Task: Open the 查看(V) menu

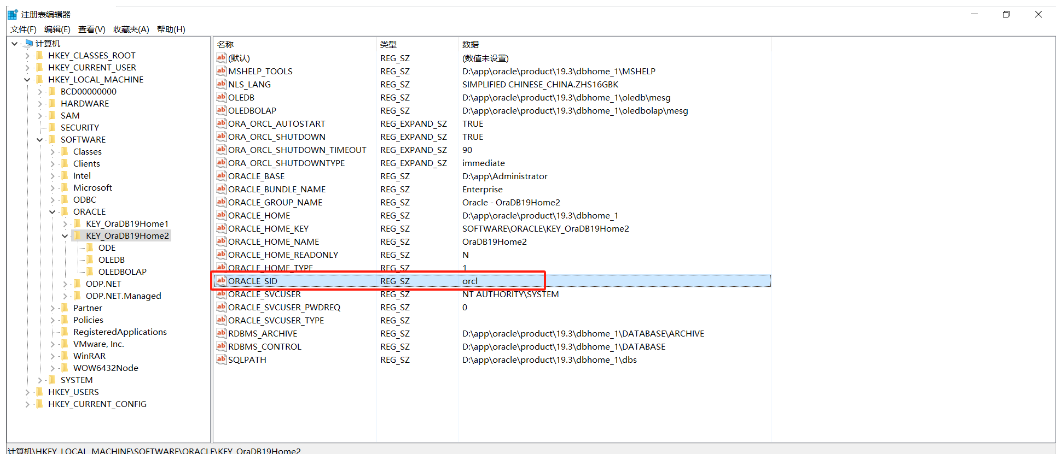Action: (x=92, y=30)
